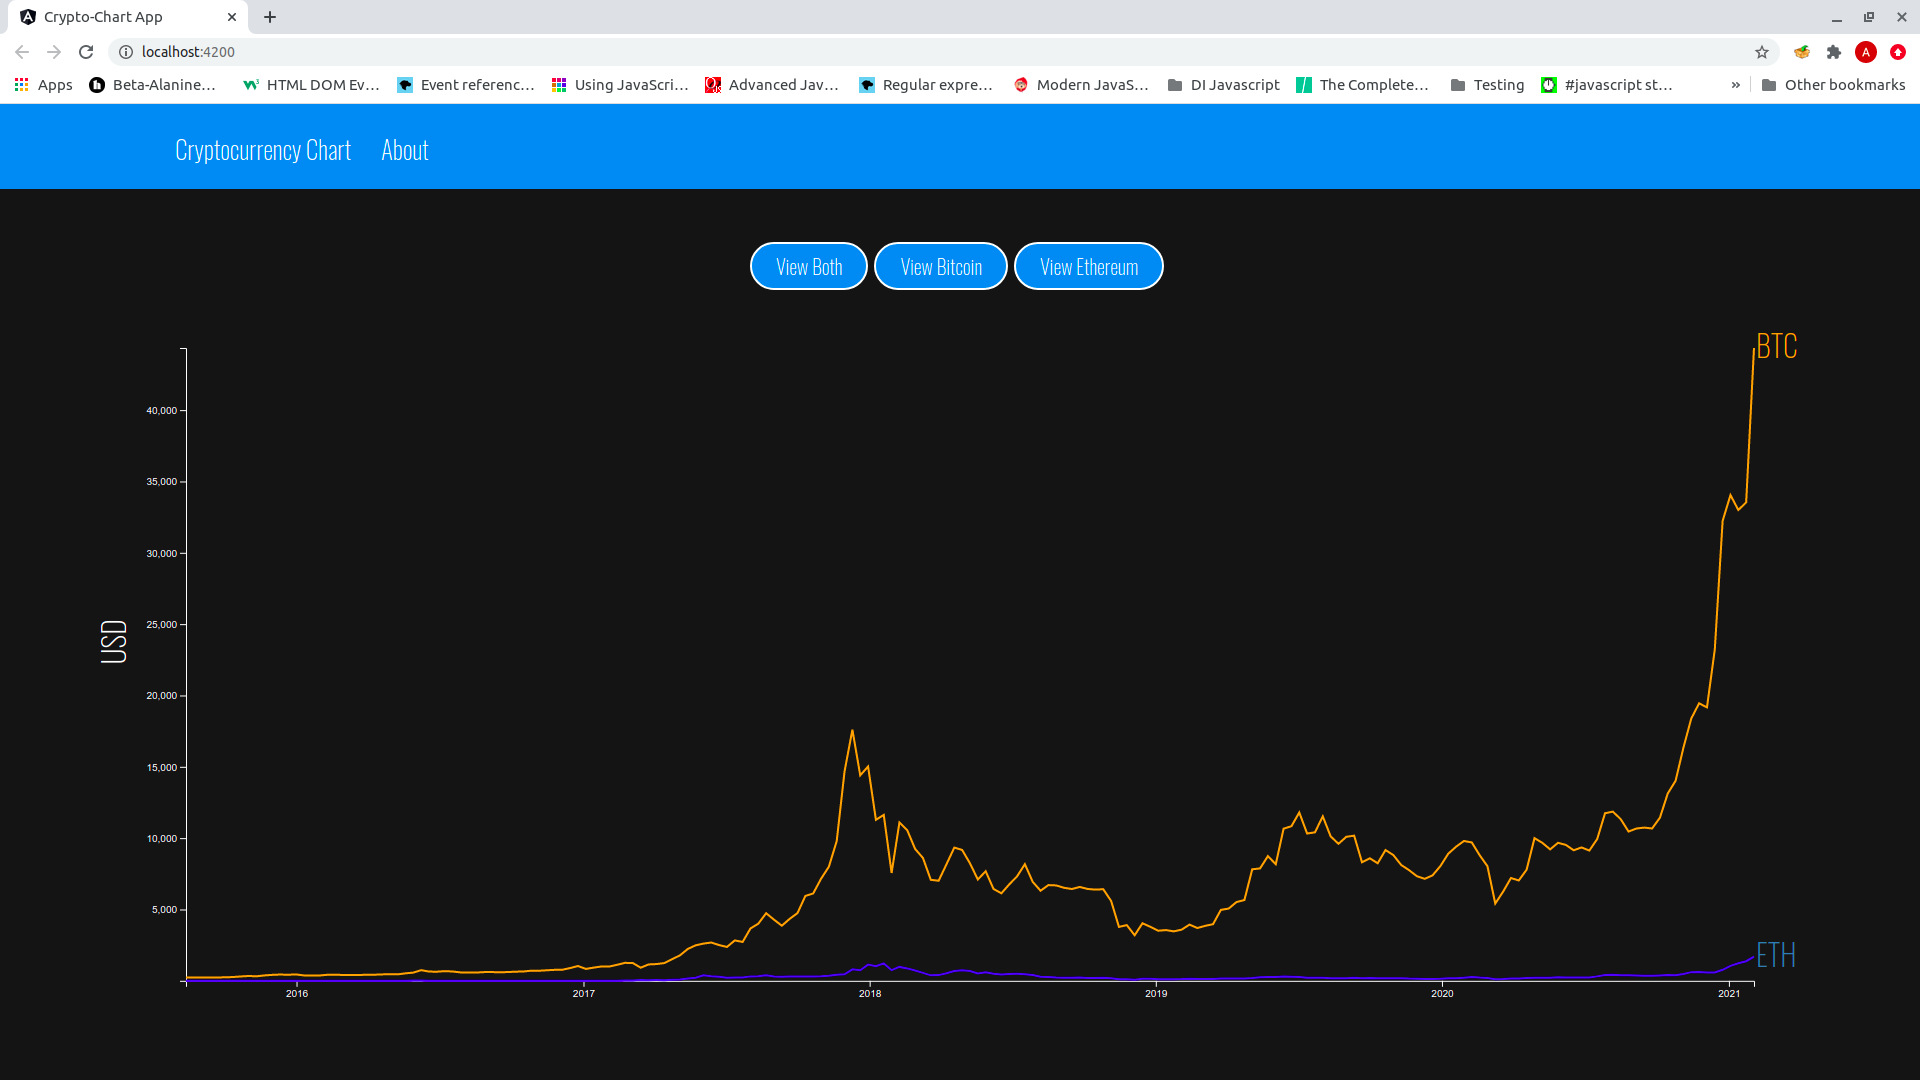Click the Cryptocurrency Chart navigation link

262,149
